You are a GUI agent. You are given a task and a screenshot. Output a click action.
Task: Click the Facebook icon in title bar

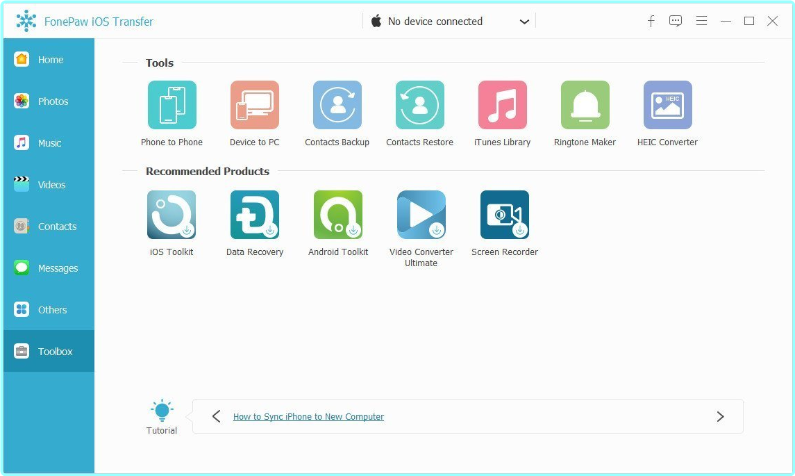pyautogui.click(x=651, y=21)
